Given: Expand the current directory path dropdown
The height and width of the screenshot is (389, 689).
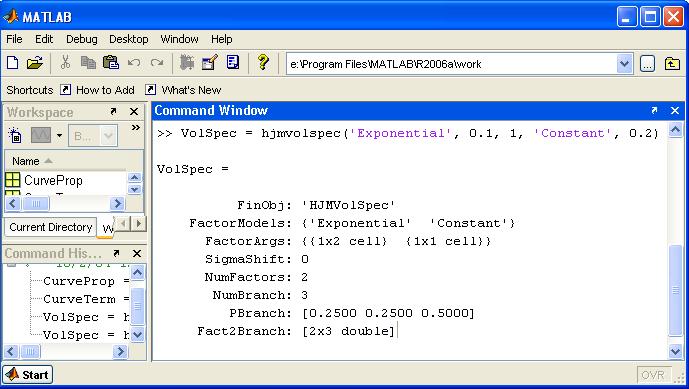Looking at the screenshot, I should pos(624,64).
